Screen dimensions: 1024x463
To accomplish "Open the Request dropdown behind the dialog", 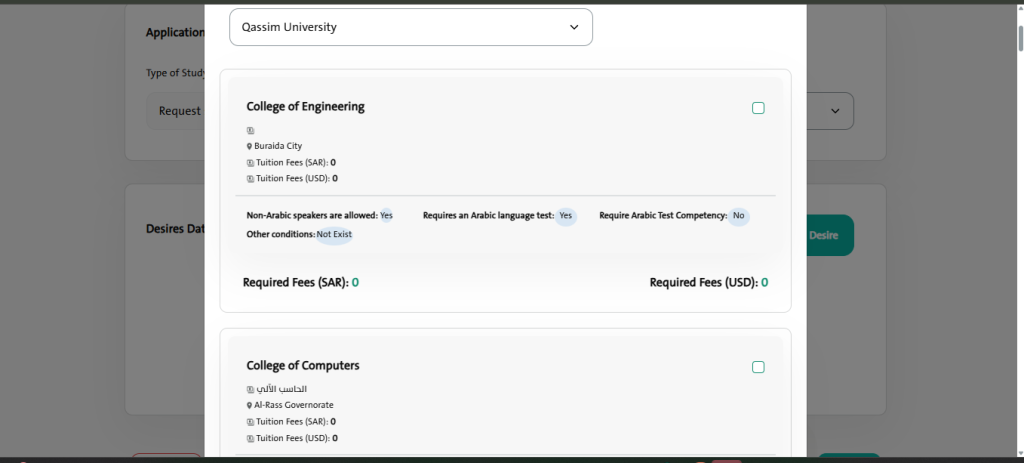I will [176, 111].
